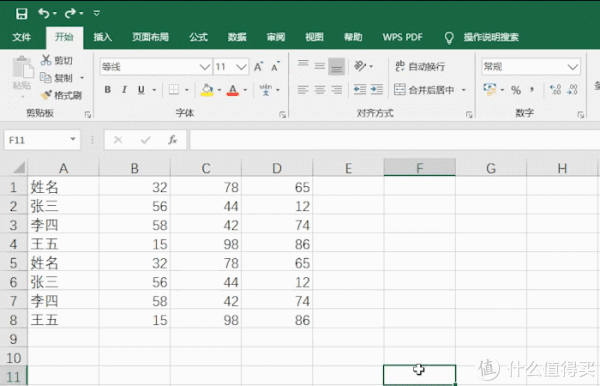The width and height of the screenshot is (600, 386).
Task: Undo the last action
Action: 44,14
